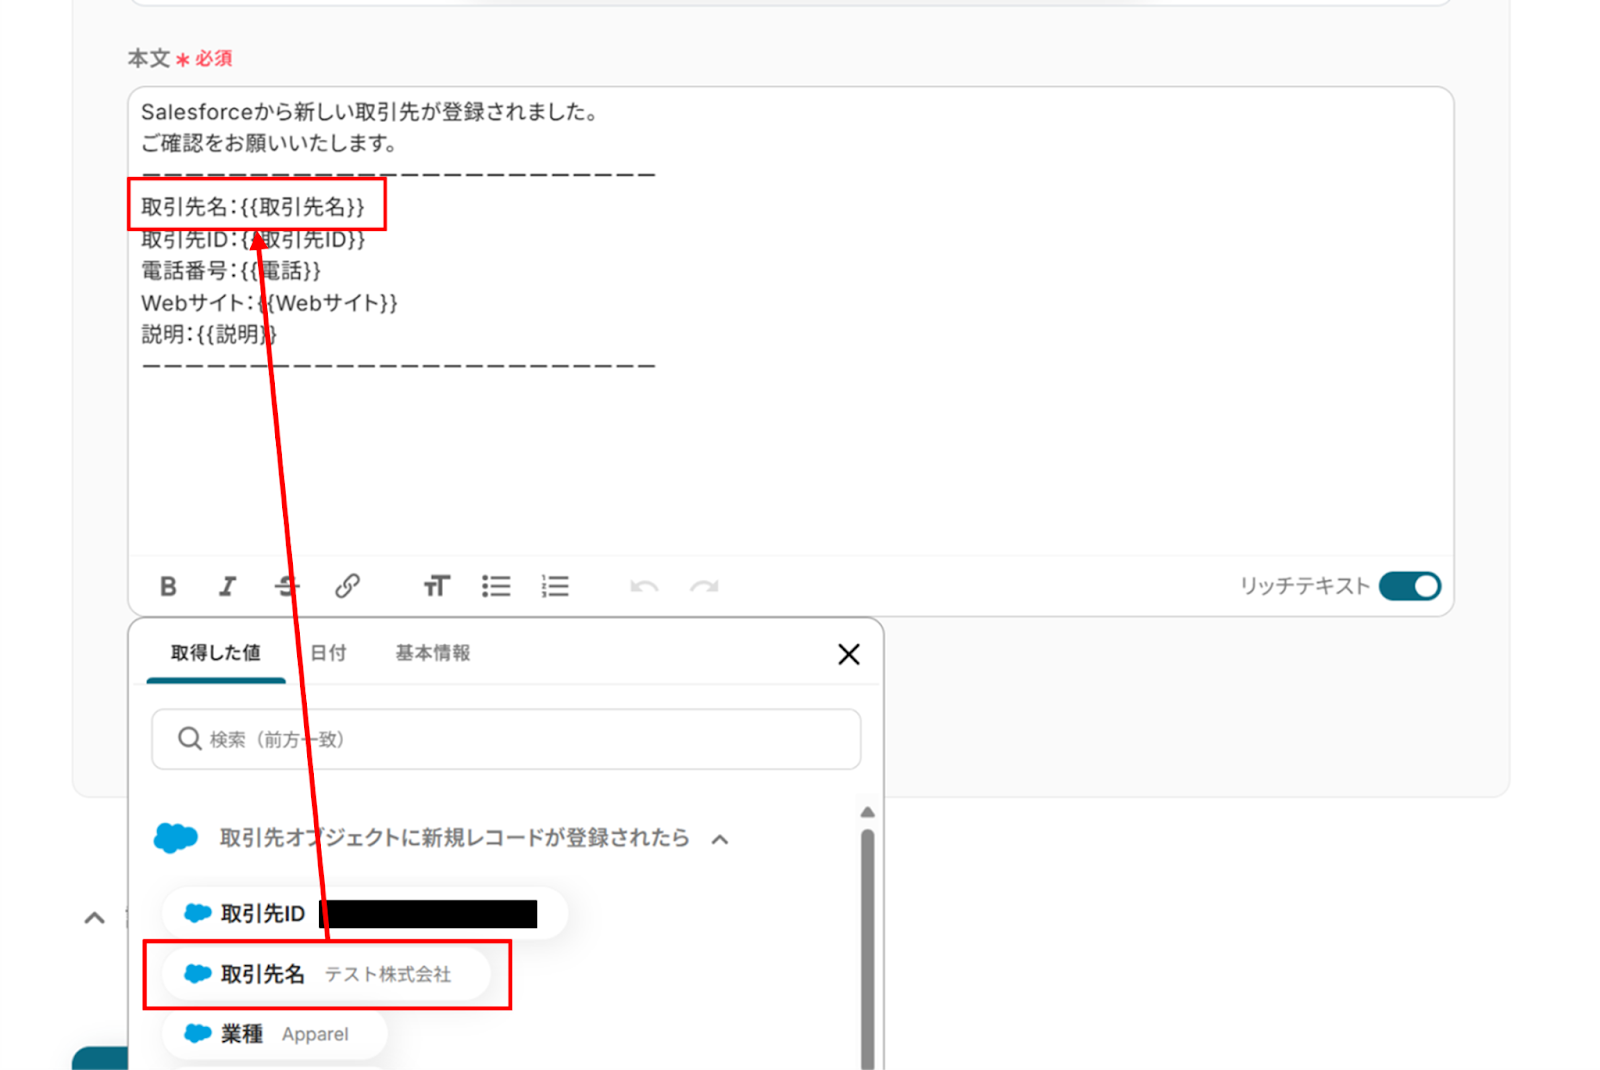Click inside the 本文 body text area
The image size is (1600, 1070).
791,320
